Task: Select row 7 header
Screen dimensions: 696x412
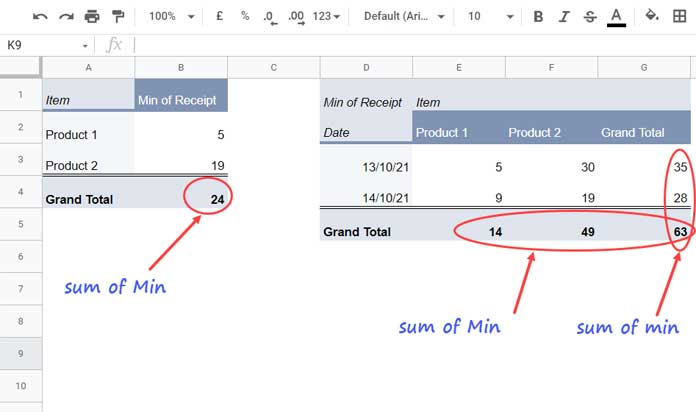Action: click(x=21, y=289)
